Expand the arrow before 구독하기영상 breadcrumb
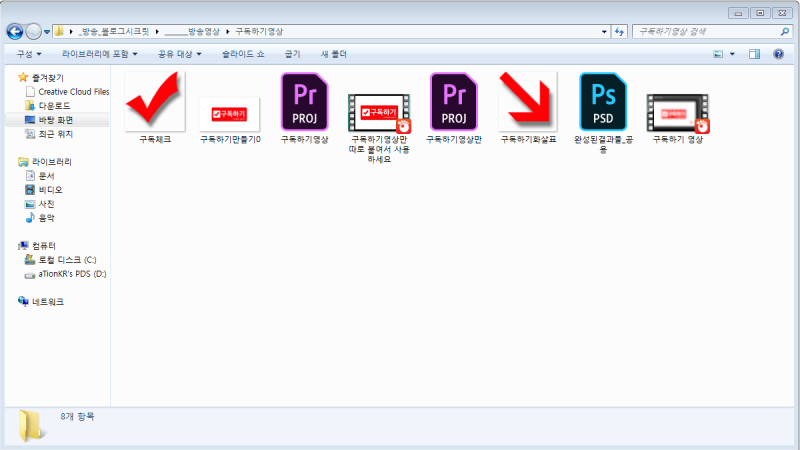The height and width of the screenshot is (450, 800). [228, 32]
